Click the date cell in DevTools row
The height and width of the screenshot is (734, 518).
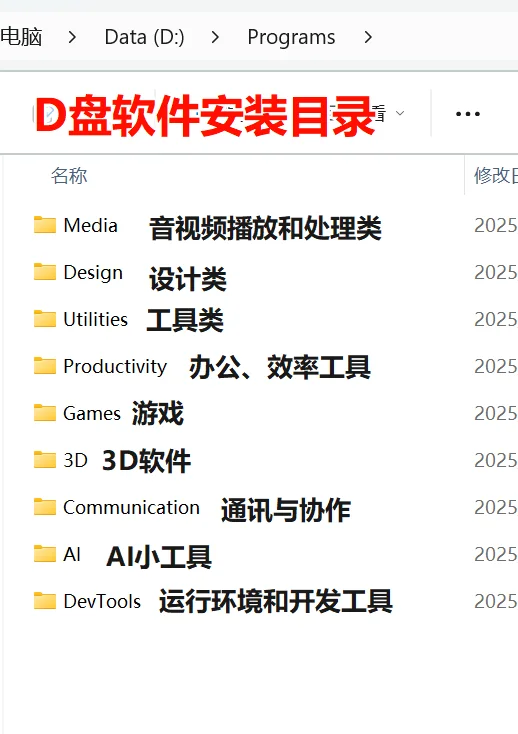click(496, 602)
